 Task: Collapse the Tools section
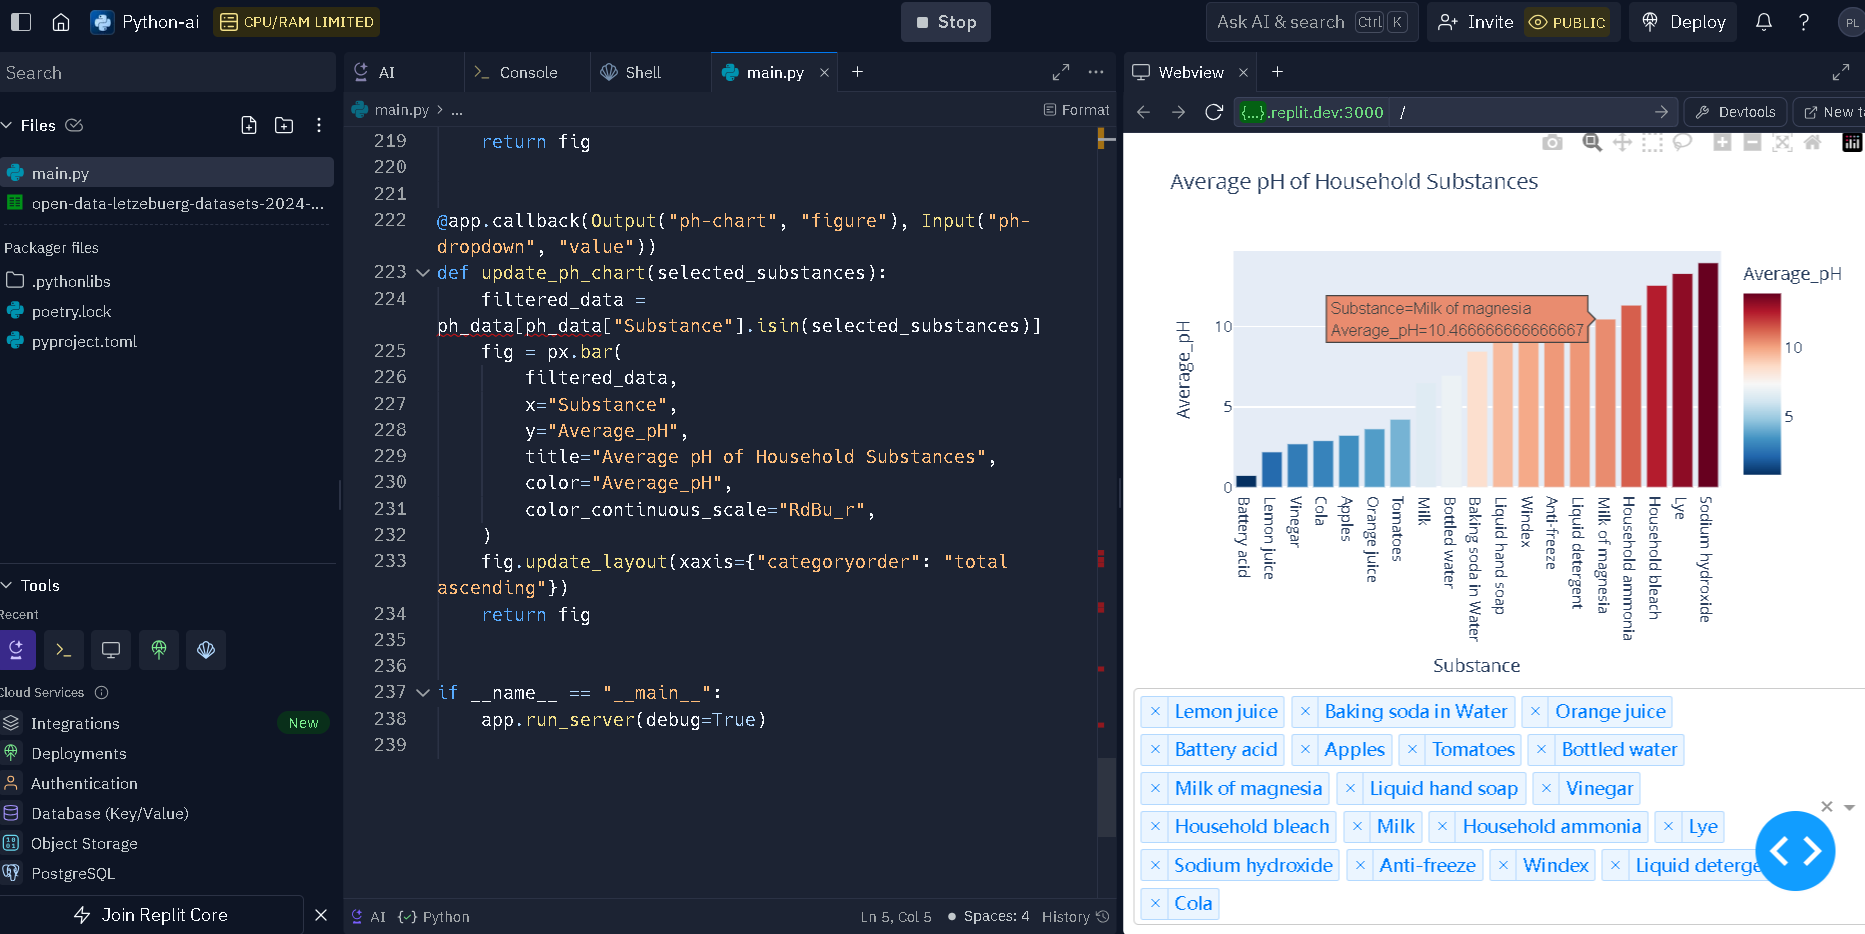pyautogui.click(x=7, y=585)
